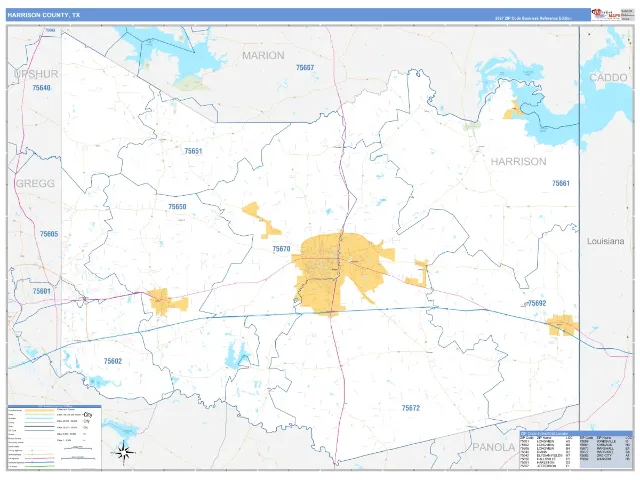Select ZIP code label 75667
The image size is (640, 480).
point(305,68)
